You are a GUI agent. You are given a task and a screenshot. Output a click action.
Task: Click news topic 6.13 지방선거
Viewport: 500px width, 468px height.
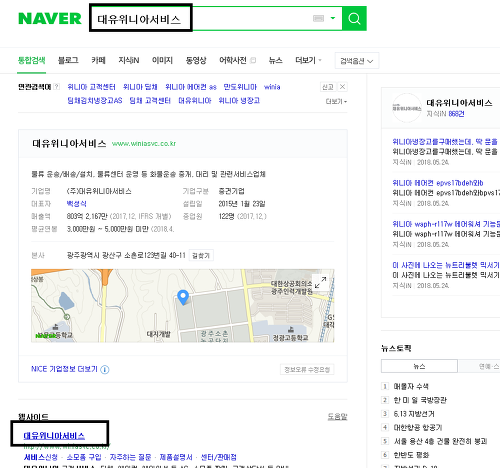tap(414, 414)
